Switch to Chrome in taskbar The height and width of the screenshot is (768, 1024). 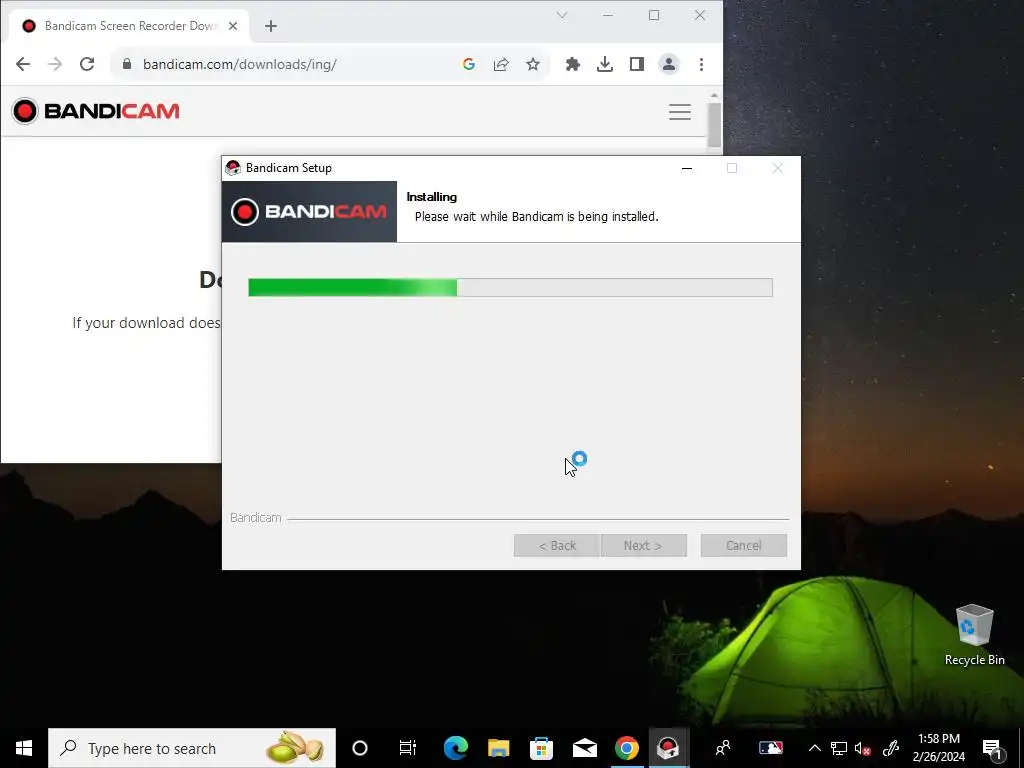pos(627,748)
